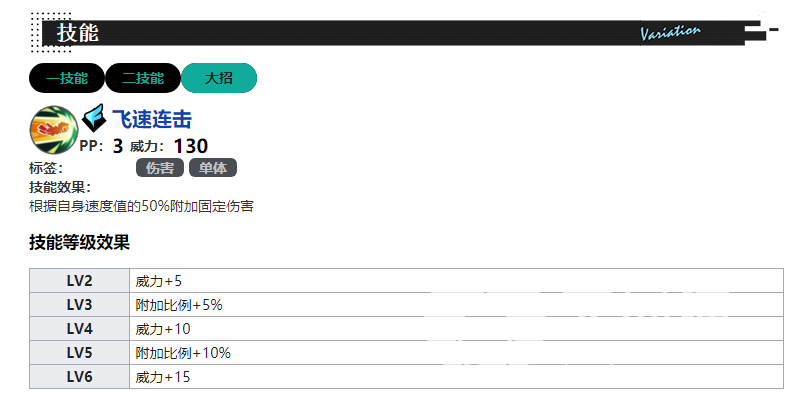Click the 技能等级效果 heading

pyautogui.click(x=80, y=242)
